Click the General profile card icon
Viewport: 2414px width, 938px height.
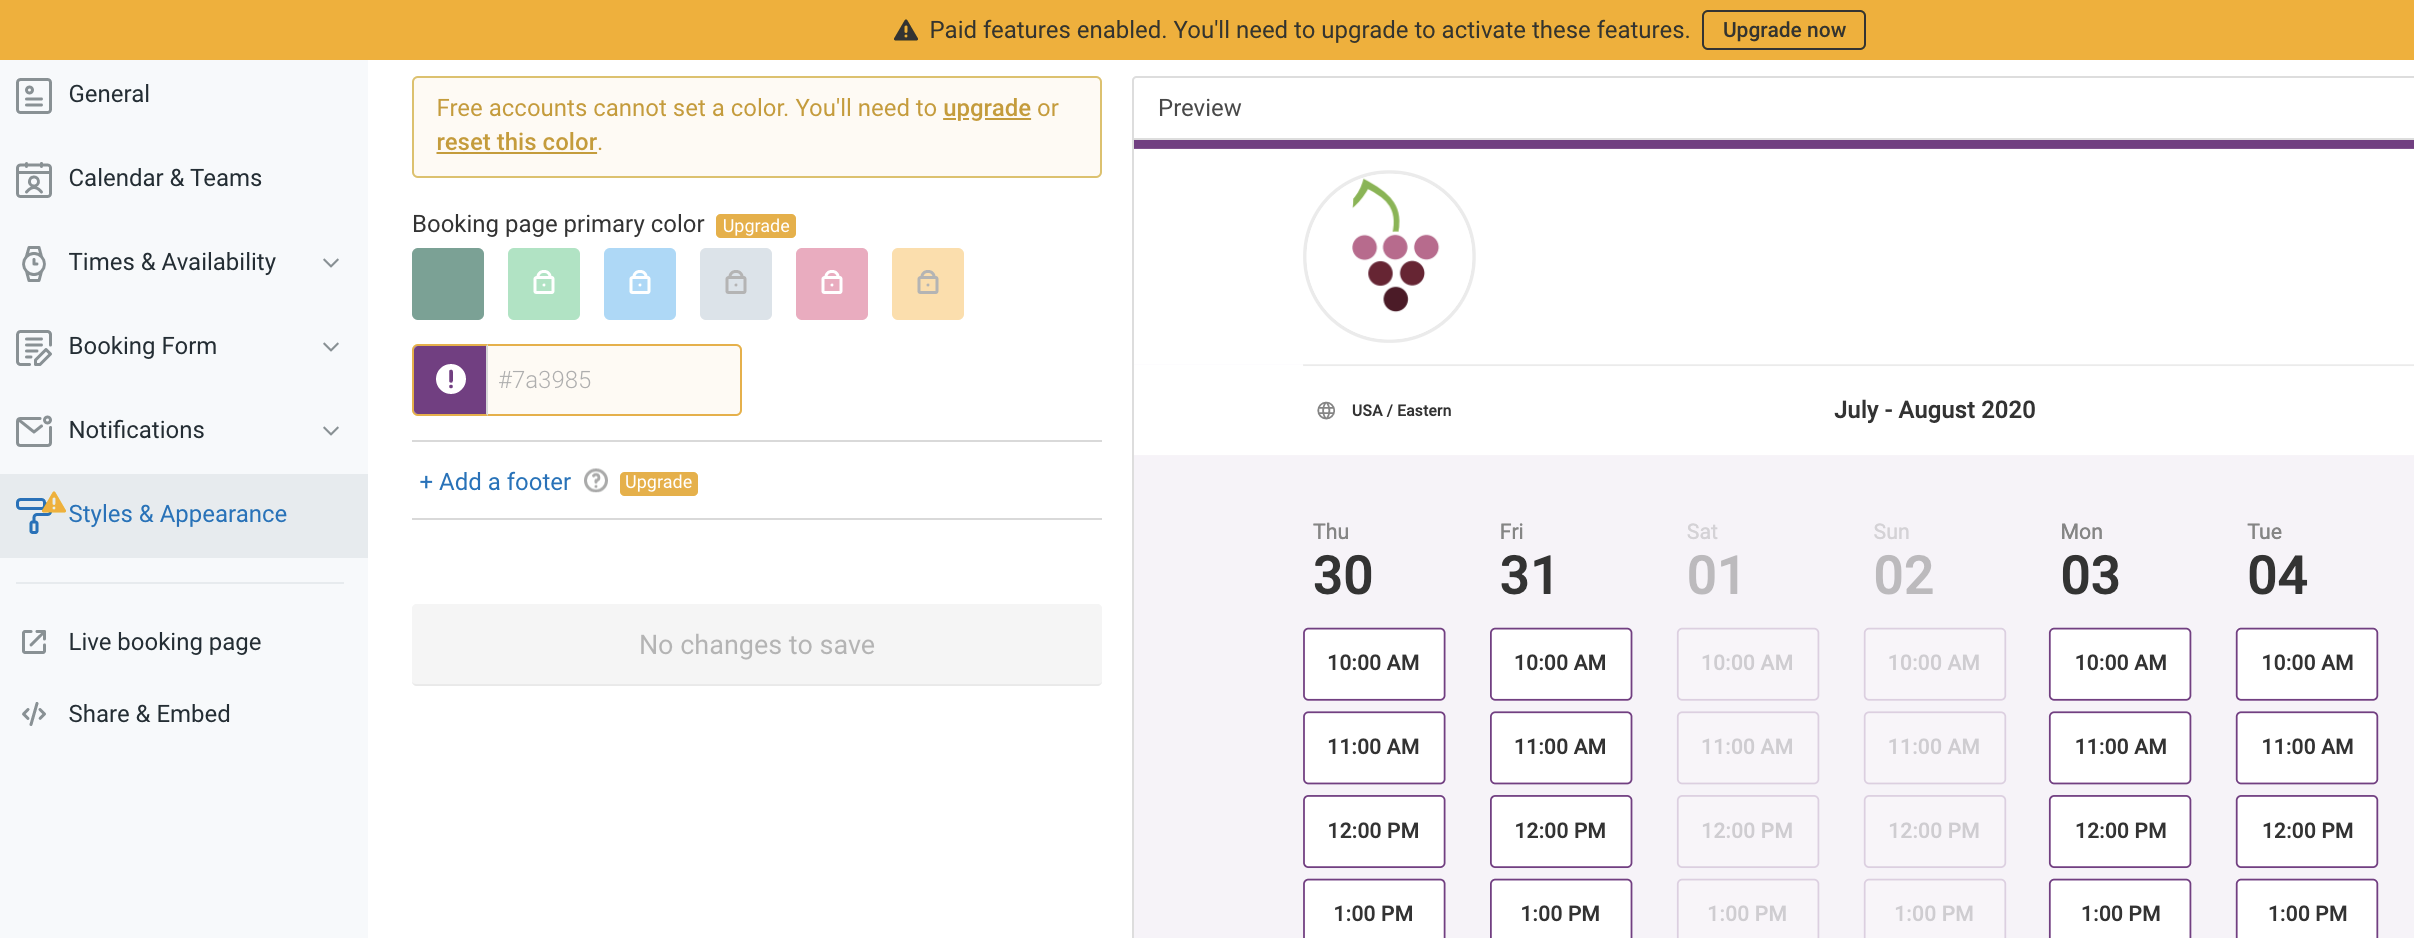pos(34,95)
